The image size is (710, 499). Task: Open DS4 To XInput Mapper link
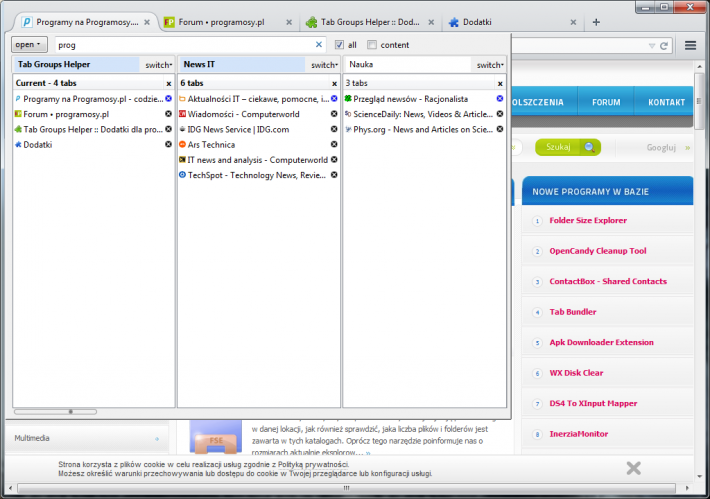pyautogui.click(x=593, y=403)
